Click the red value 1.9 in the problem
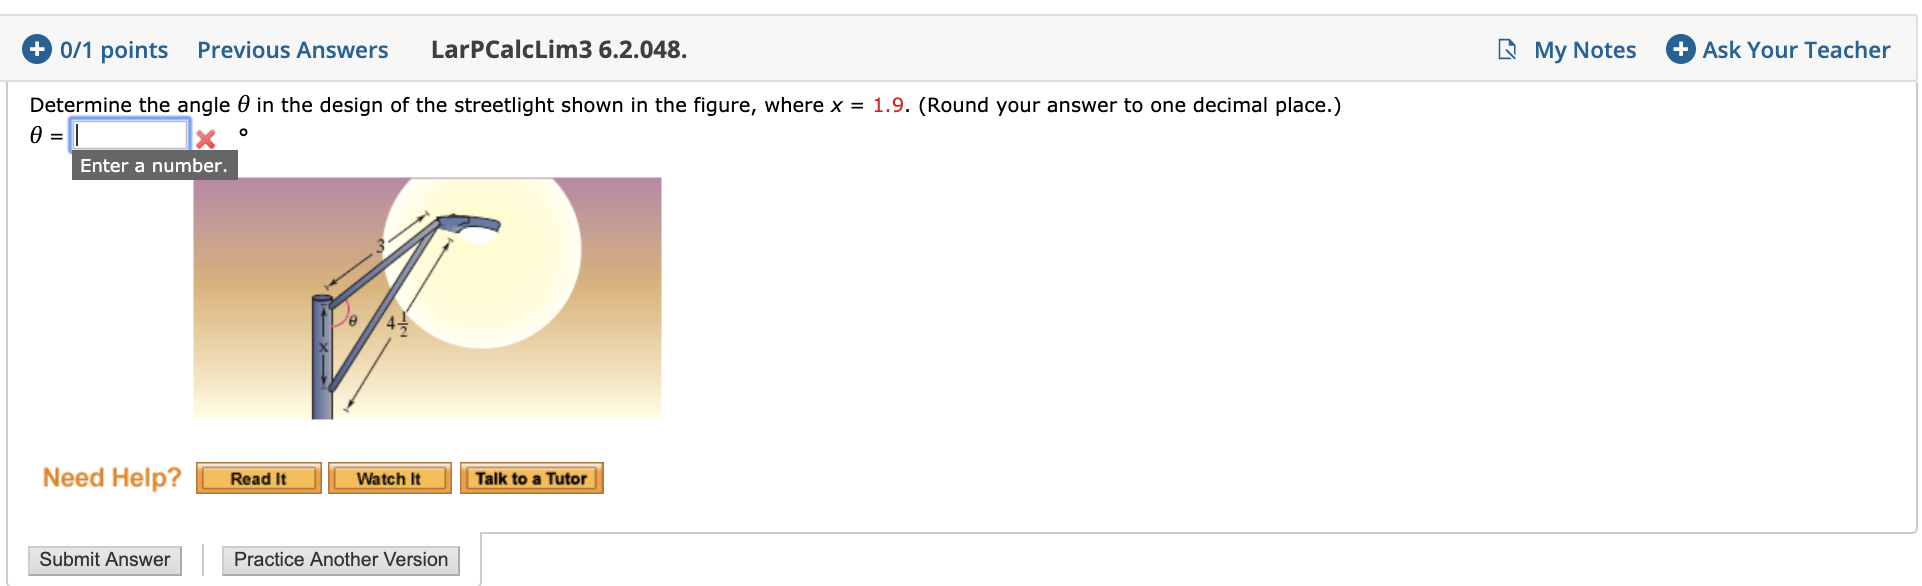 (x=886, y=104)
